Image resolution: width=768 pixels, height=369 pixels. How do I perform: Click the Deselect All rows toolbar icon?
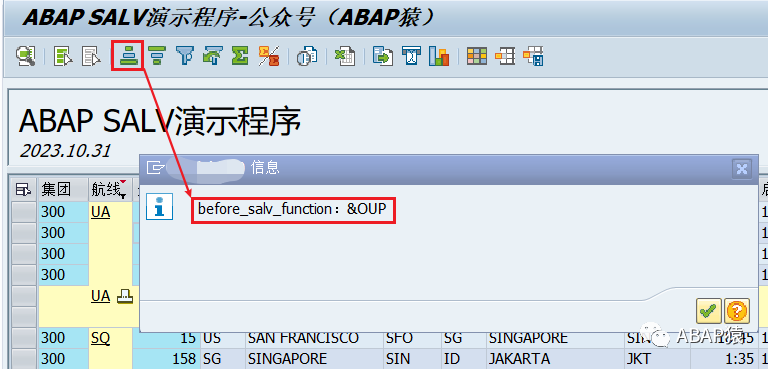91,56
